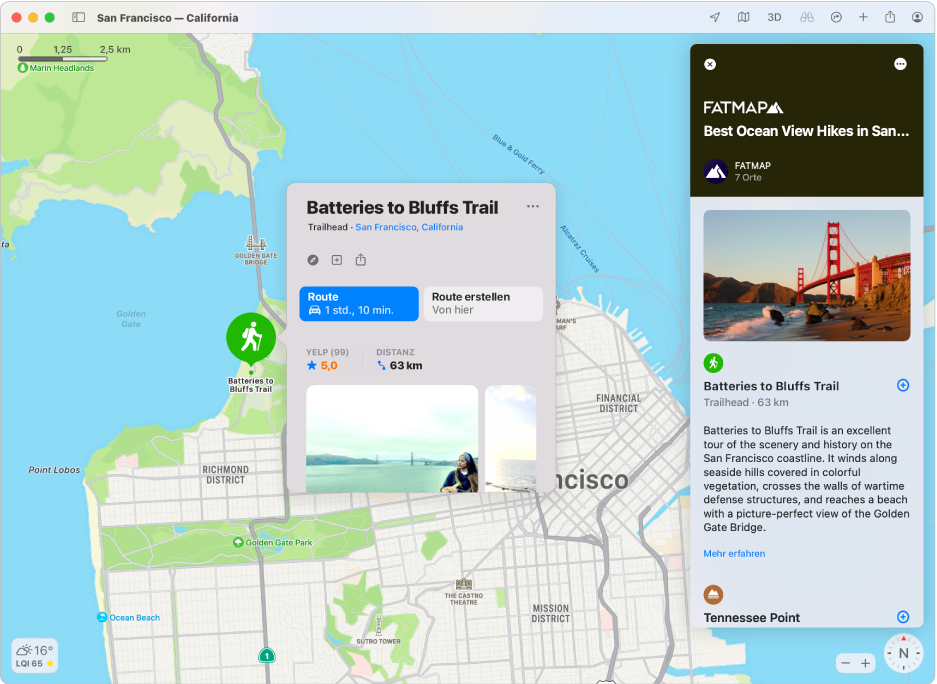Screen dimensions: 937x684
Task: Switch to 3D map view
Action: (774, 16)
